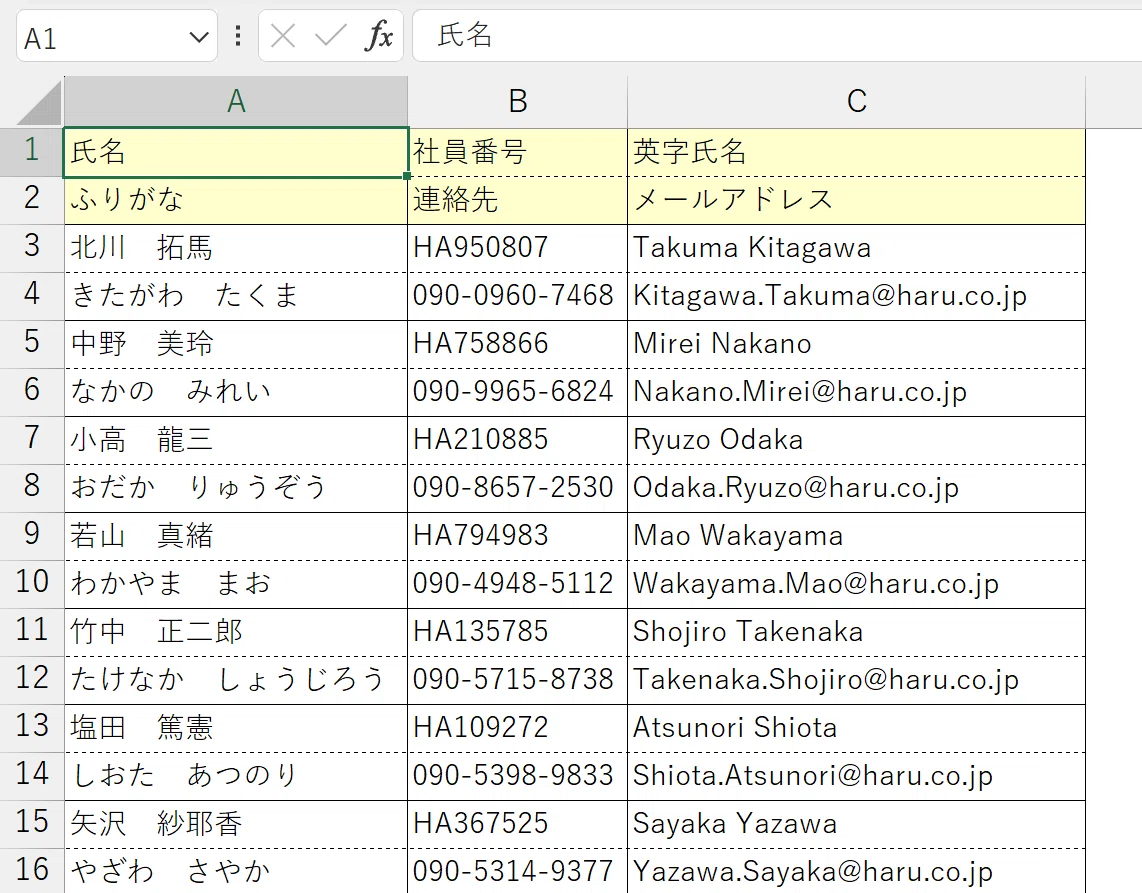Click the Insert Function fx icon
Screen dimensions: 1142x893
379,35
